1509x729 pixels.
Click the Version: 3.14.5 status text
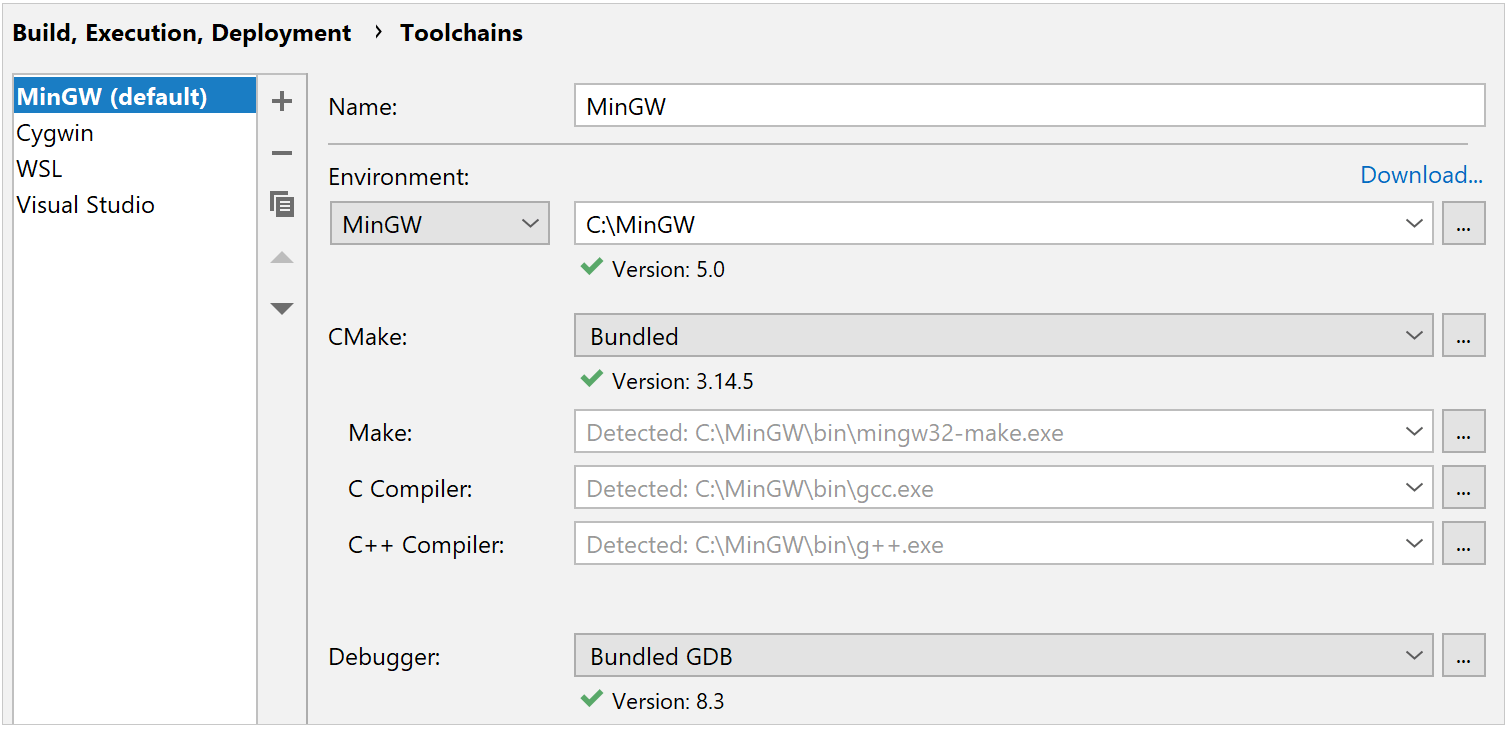[682, 381]
